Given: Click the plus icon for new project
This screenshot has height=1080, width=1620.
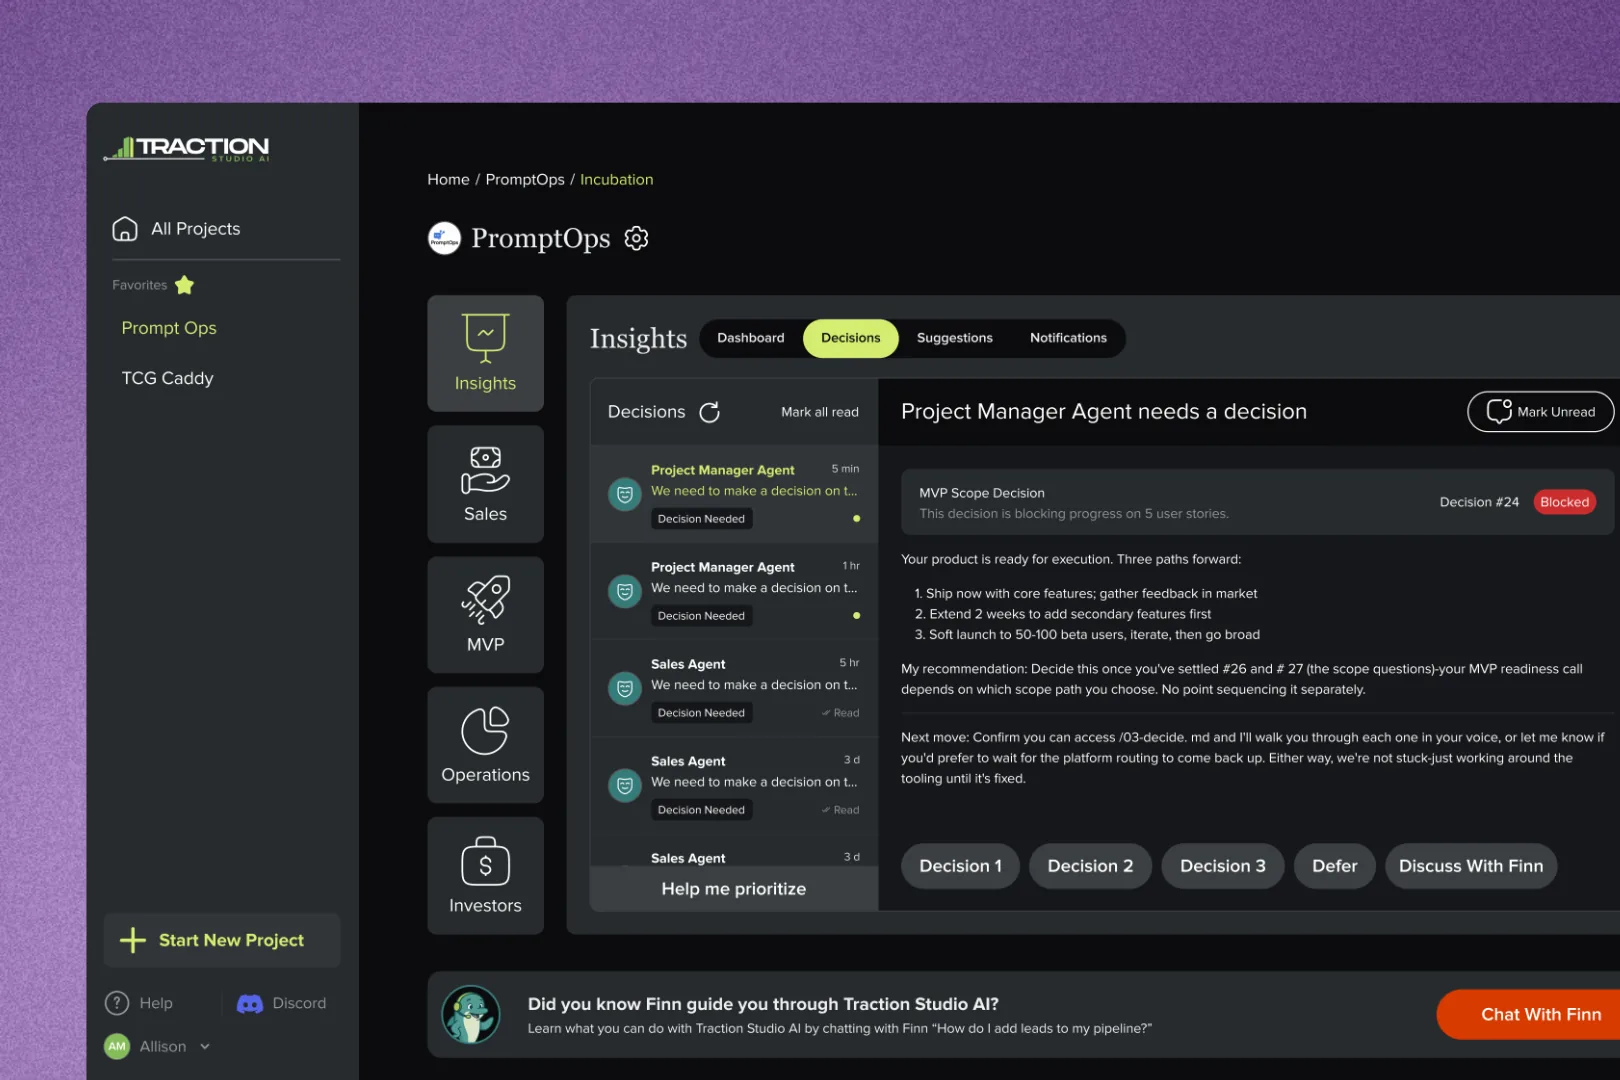Looking at the screenshot, I should tap(133, 940).
